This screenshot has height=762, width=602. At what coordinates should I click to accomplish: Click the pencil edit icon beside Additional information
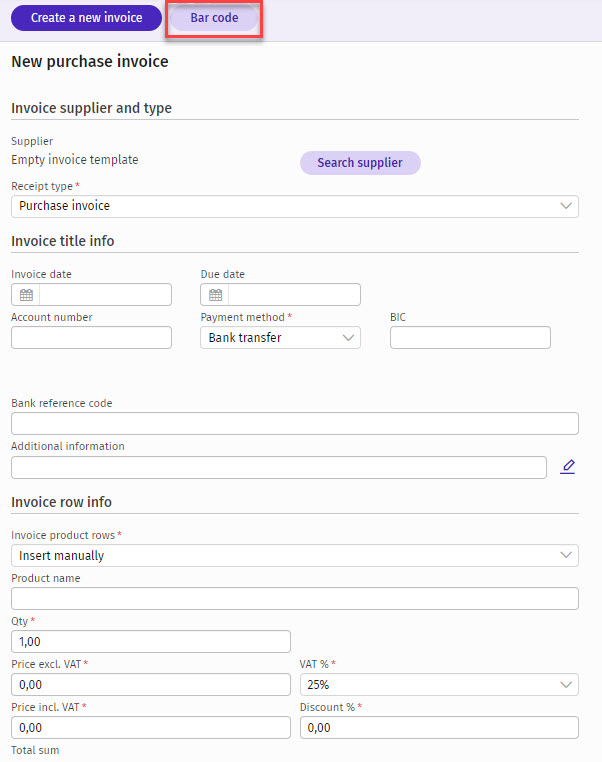(568, 467)
